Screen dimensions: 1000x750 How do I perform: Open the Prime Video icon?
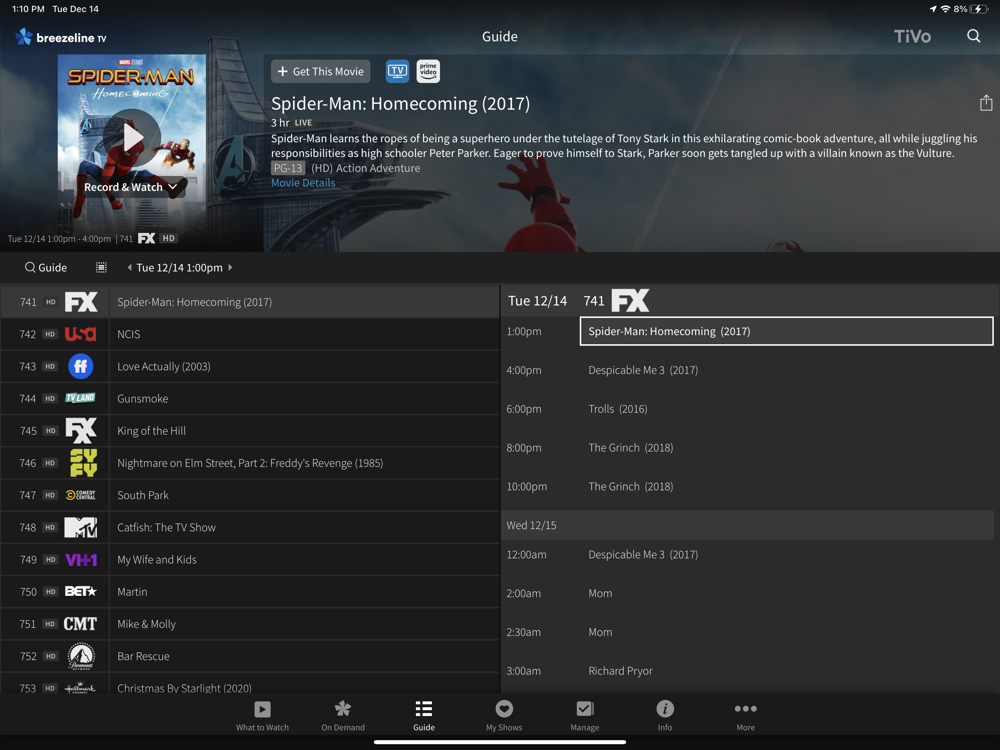(x=428, y=71)
